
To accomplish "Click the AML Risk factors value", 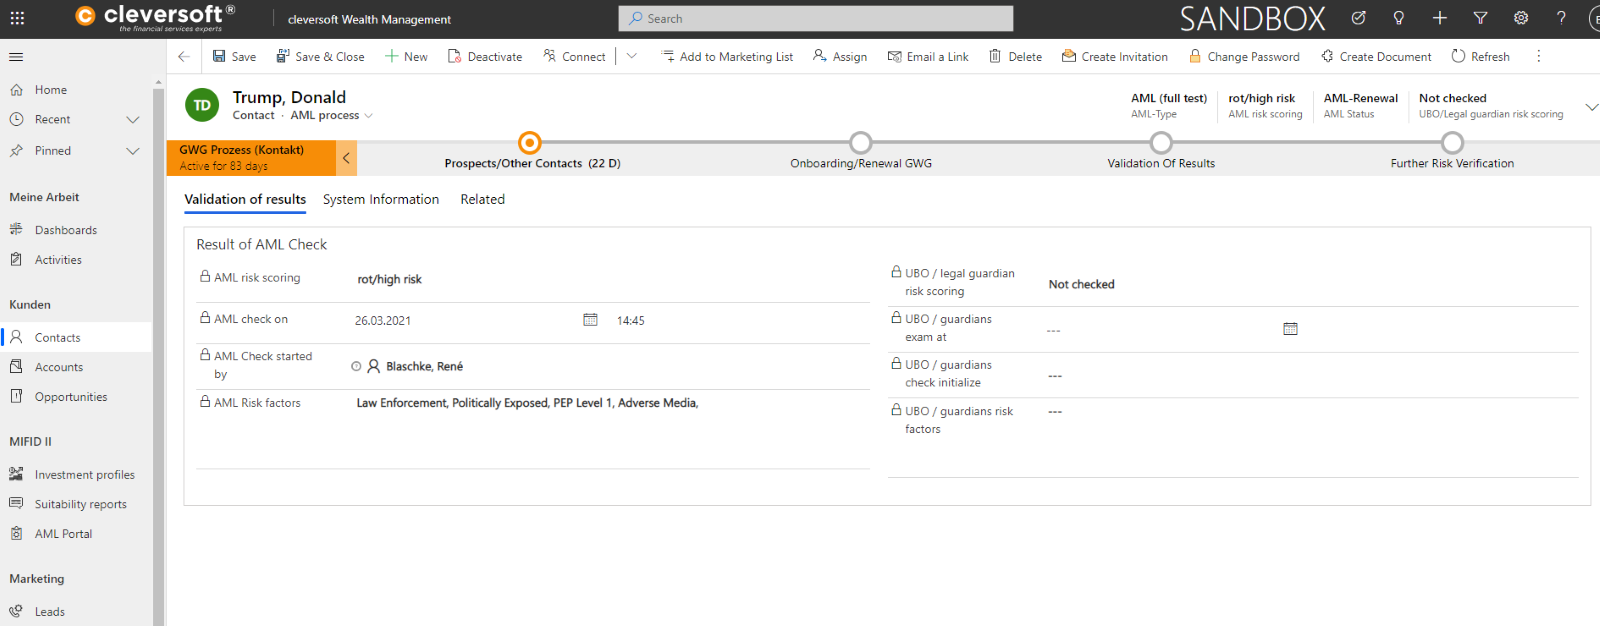I will pyautogui.click(x=527, y=404).
